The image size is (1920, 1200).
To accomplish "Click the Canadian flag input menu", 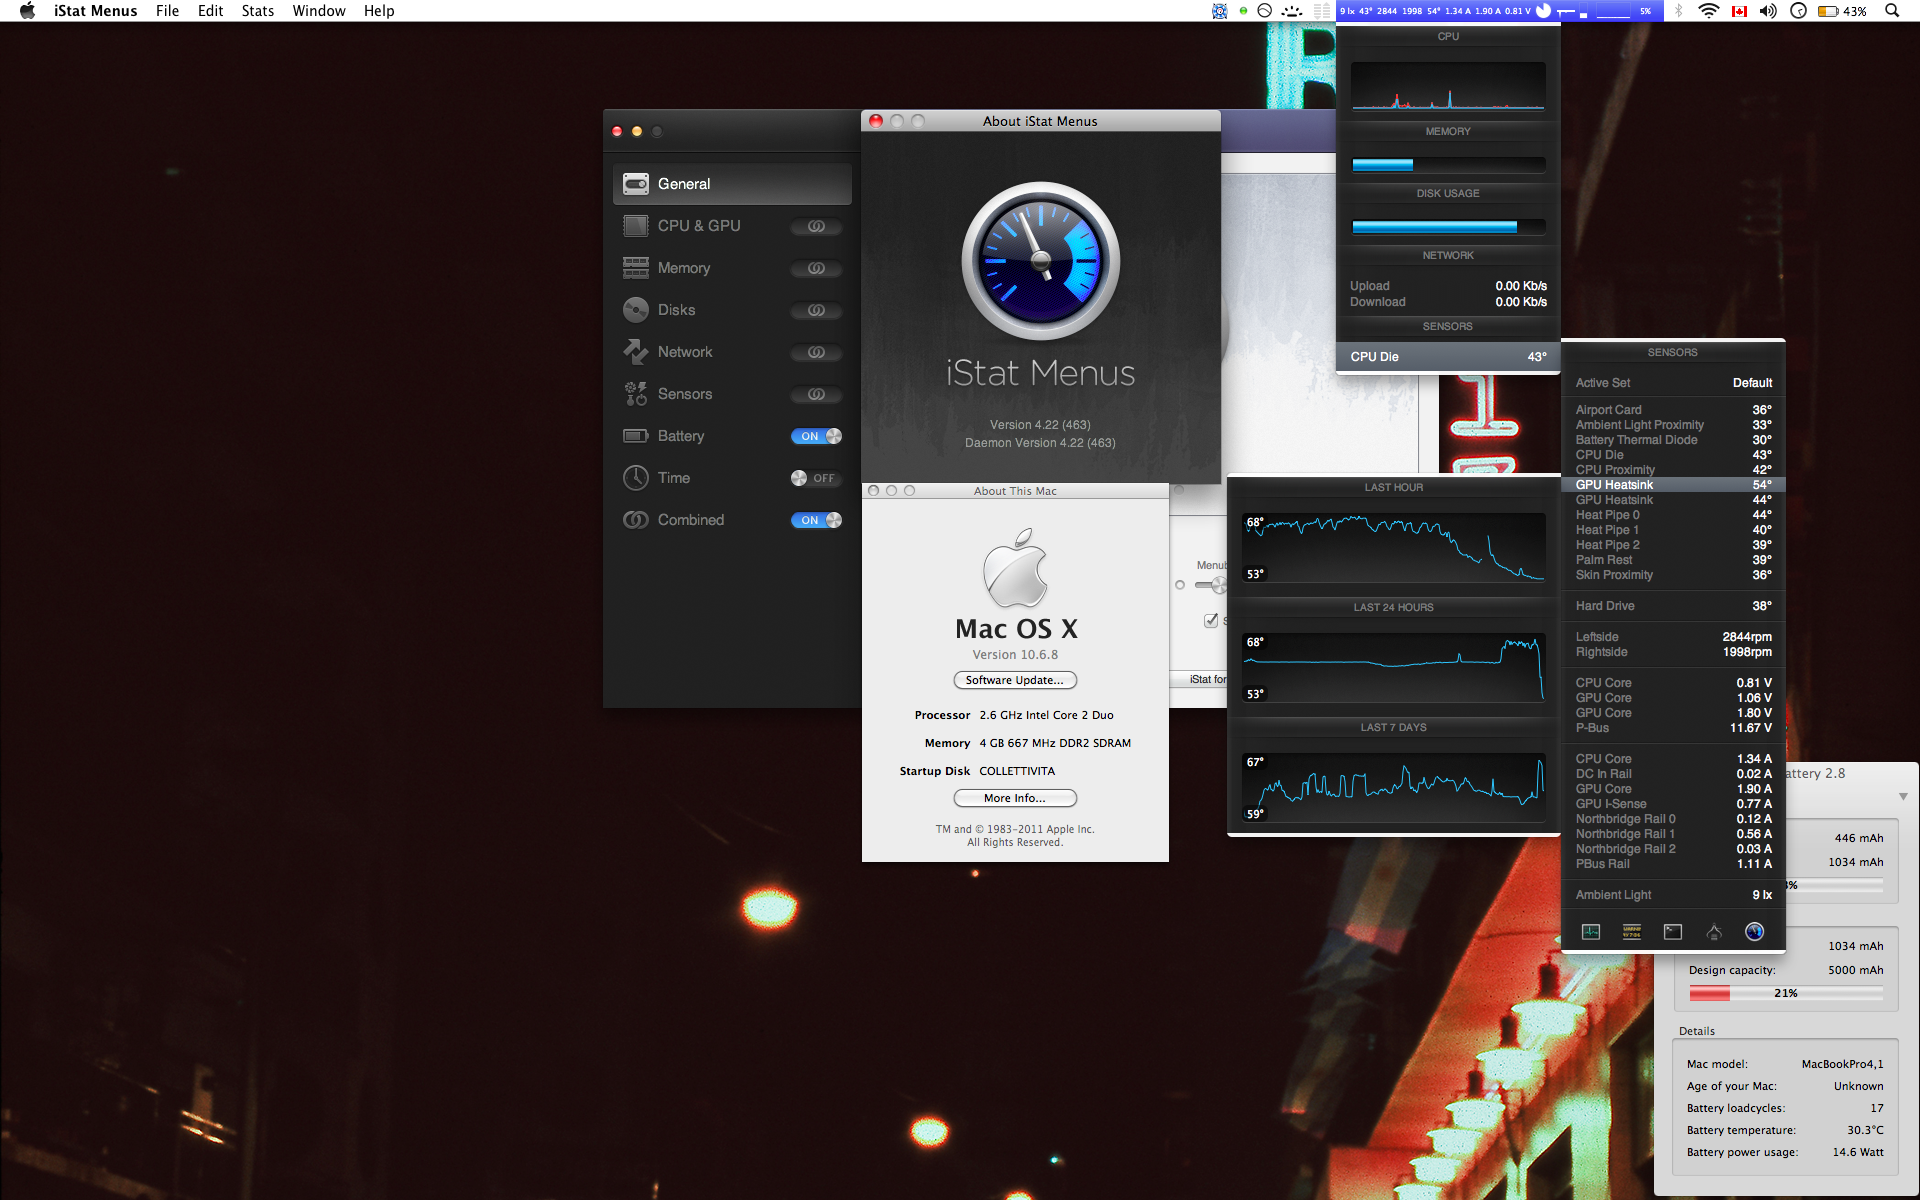I will 1739,11.
